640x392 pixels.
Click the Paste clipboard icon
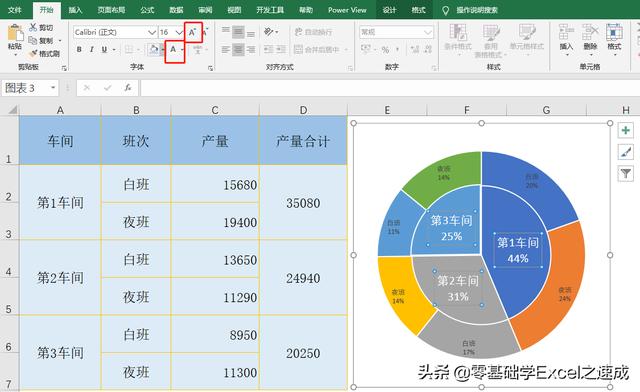(x=15, y=33)
